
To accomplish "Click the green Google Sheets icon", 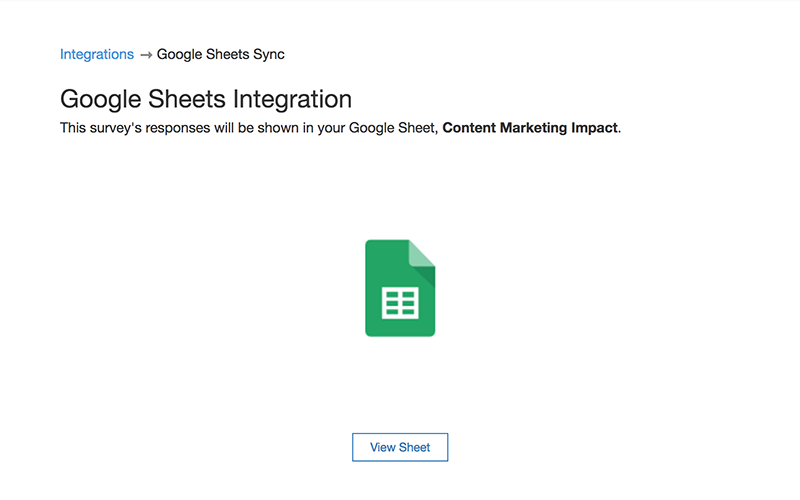I will click(x=400, y=288).
